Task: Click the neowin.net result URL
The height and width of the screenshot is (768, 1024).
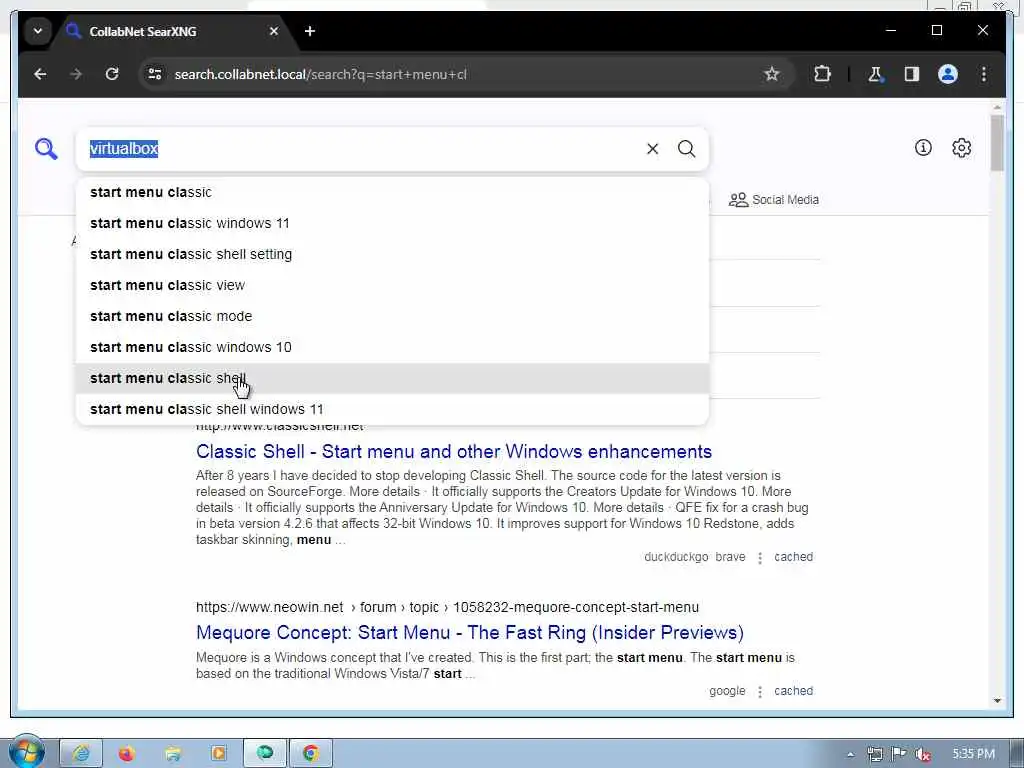Action: pos(447,607)
